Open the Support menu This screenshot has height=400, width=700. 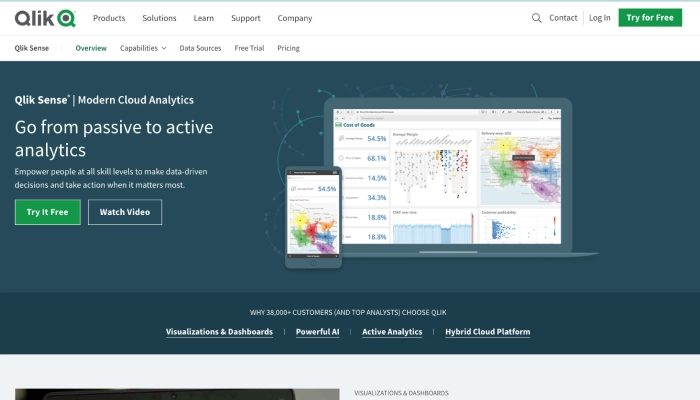[x=246, y=18]
